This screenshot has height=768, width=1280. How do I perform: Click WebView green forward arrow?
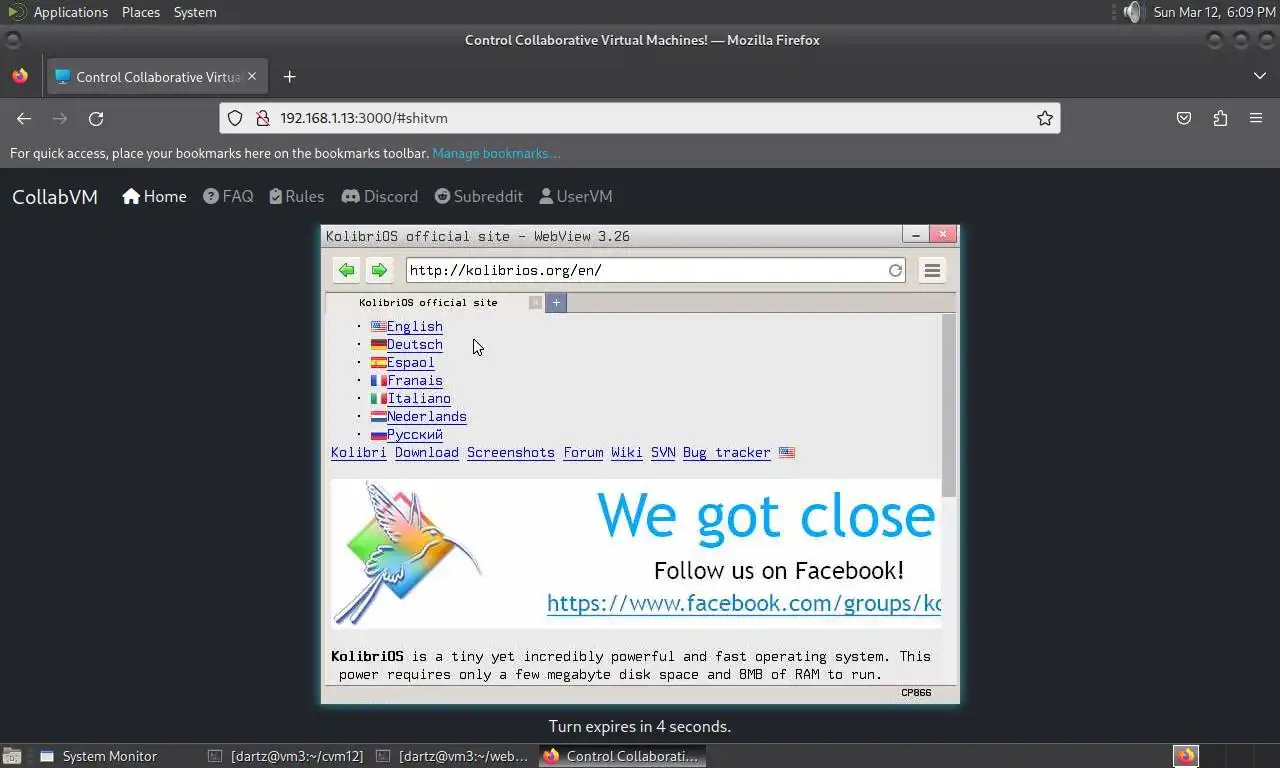[x=378, y=270]
